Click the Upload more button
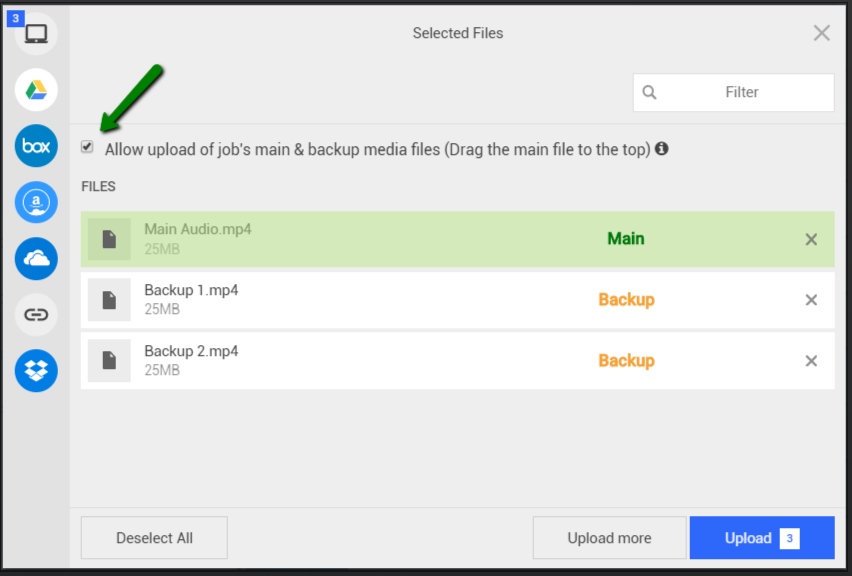 point(609,537)
